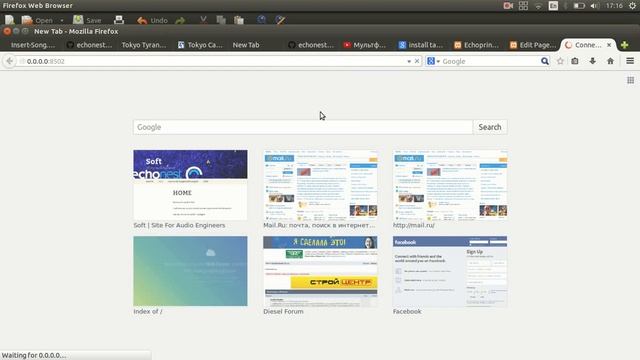Open the http://mail.ru/ thumbnail
This screenshot has width=640, height=360.
[x=450, y=185]
